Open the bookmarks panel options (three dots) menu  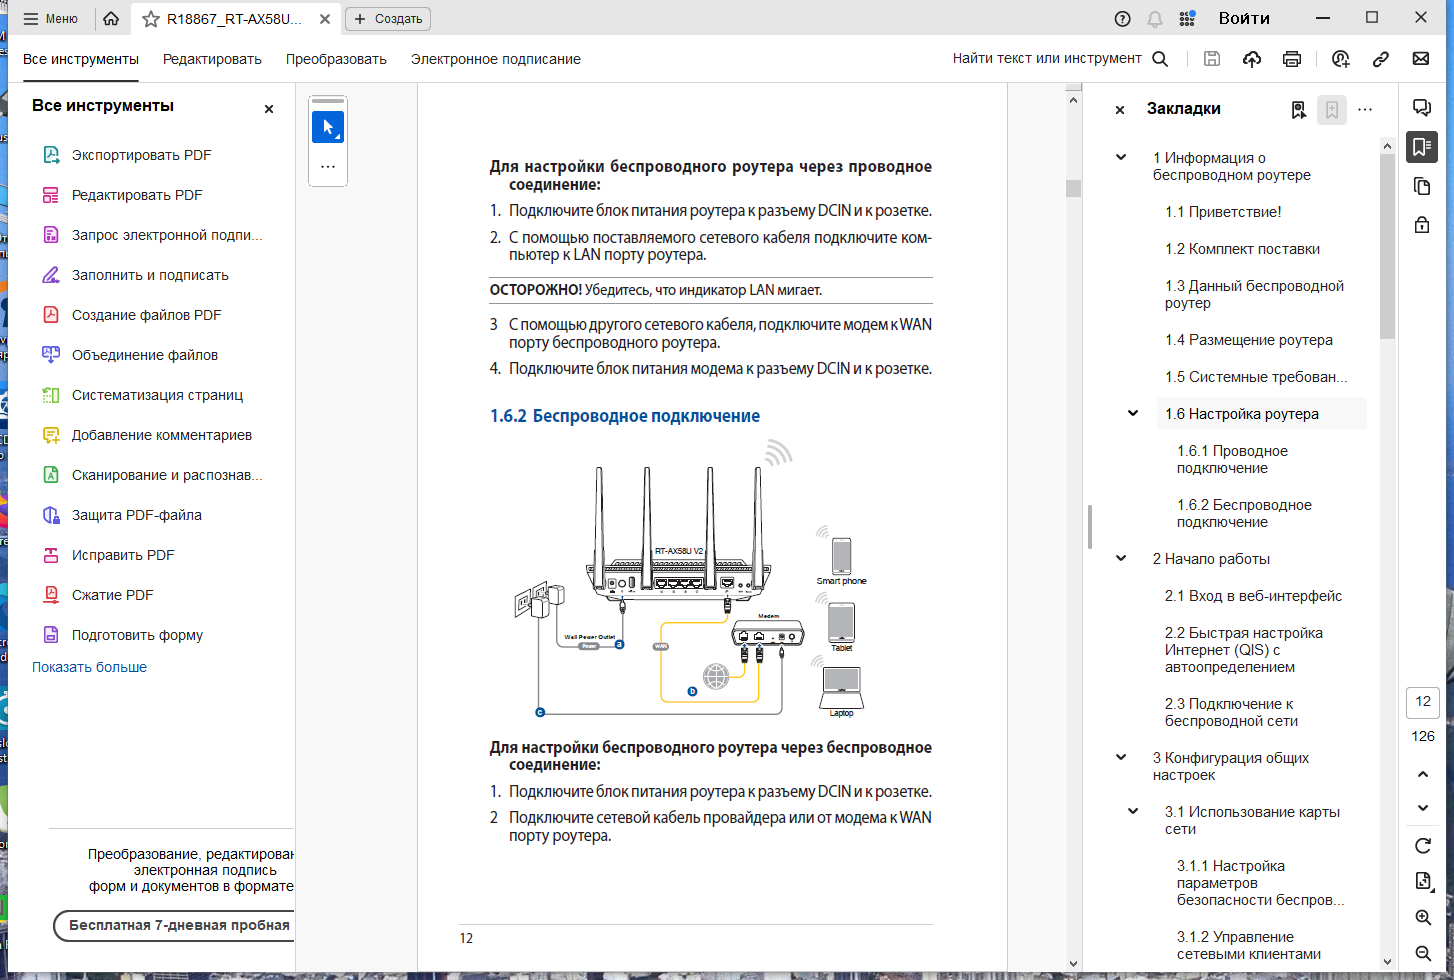pyautogui.click(x=1365, y=109)
